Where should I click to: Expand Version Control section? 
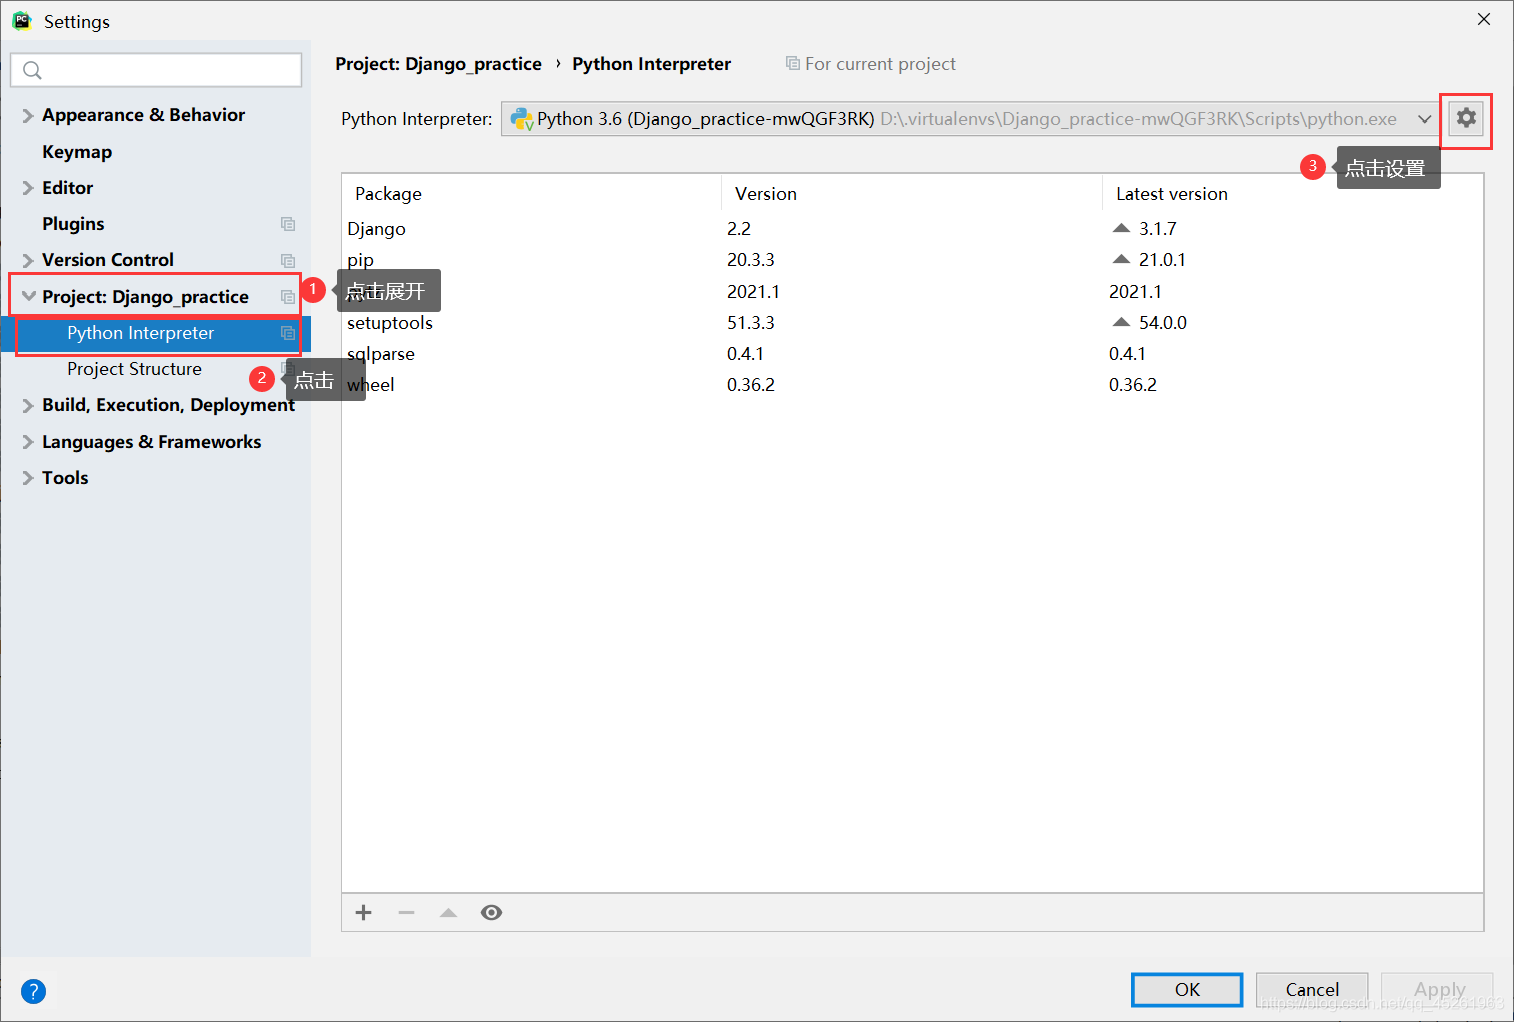pos(28,260)
